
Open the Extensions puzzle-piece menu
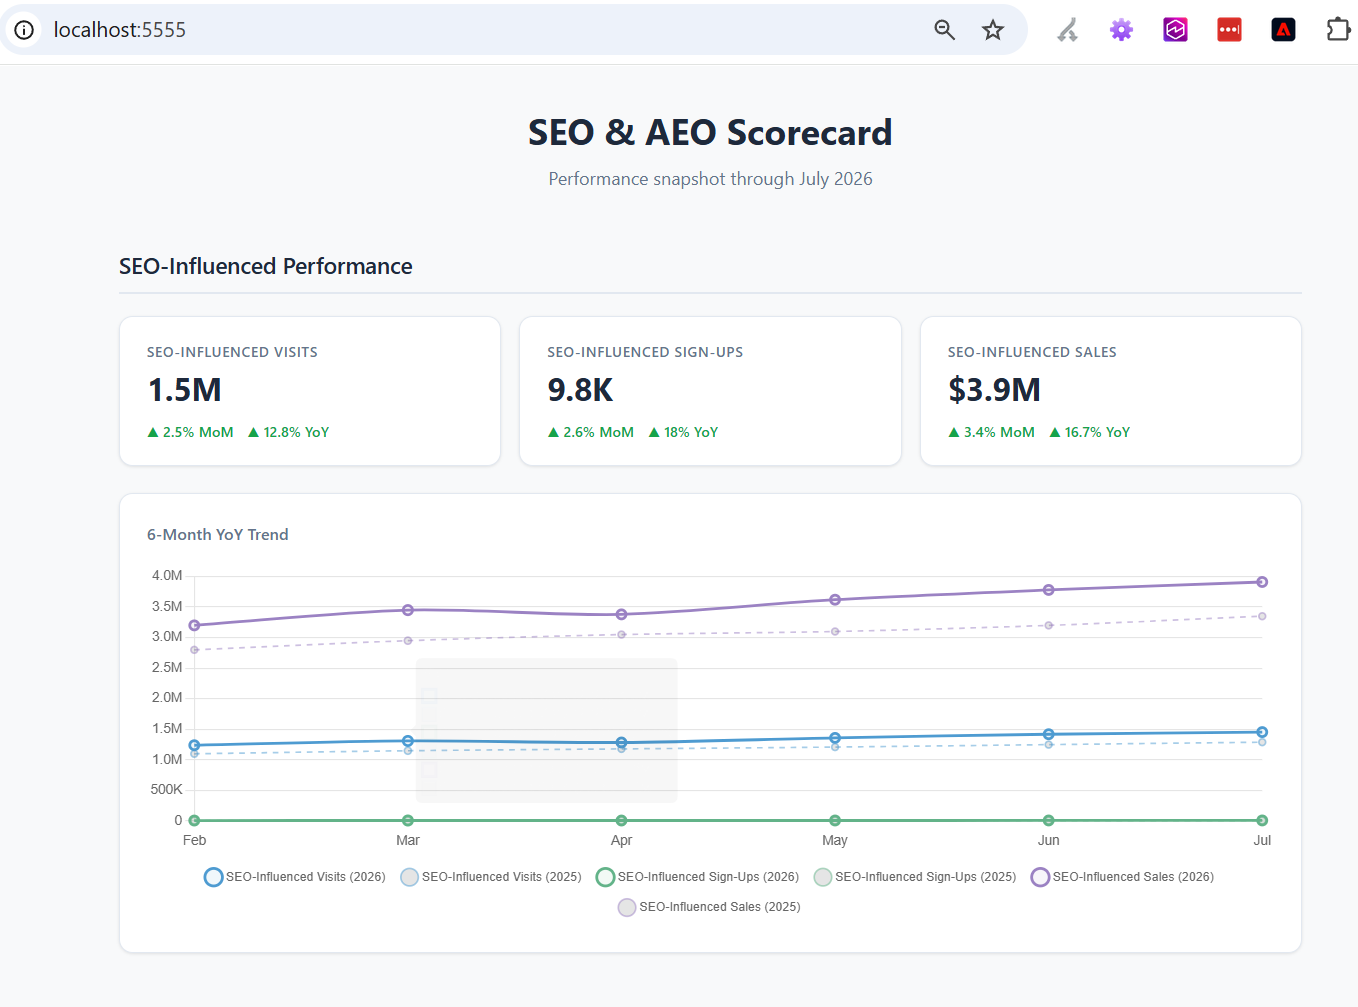pos(1338,30)
